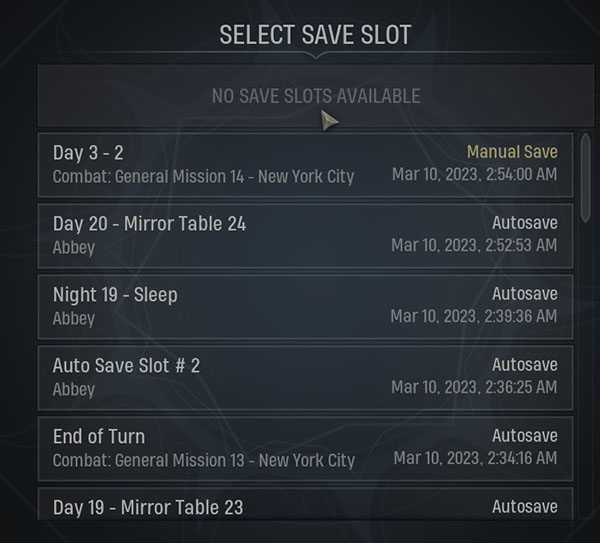The width and height of the screenshot is (600, 543).
Task: Click the 2:39:36 AM Night 19 timestamp
Action: (x=474, y=316)
